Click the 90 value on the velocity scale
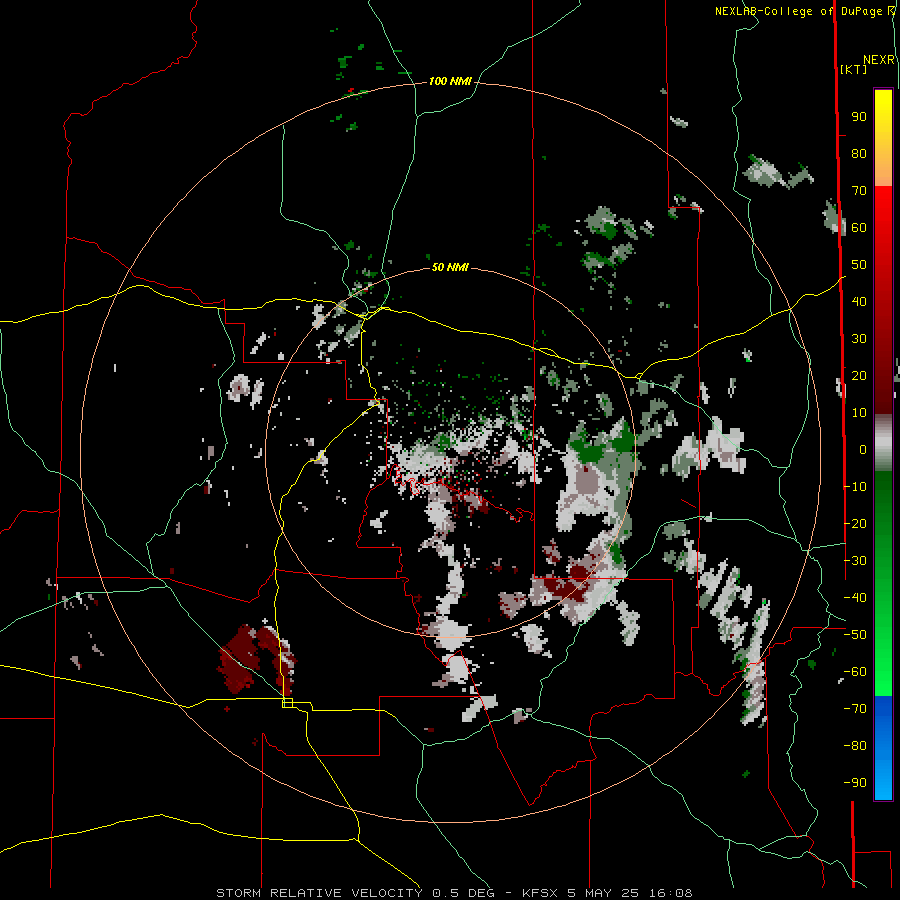 coord(859,117)
